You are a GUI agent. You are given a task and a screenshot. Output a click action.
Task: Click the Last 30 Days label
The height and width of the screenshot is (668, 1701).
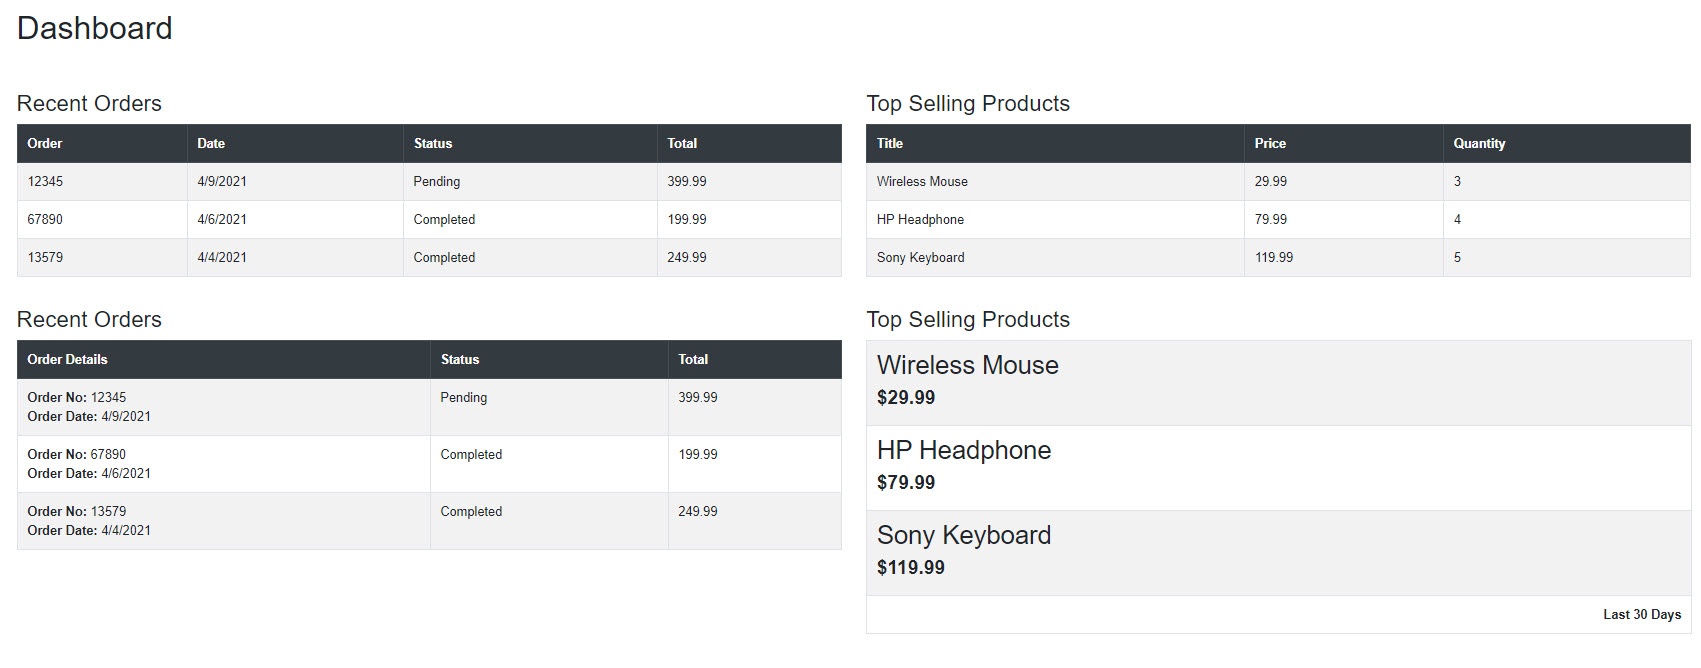(1641, 614)
